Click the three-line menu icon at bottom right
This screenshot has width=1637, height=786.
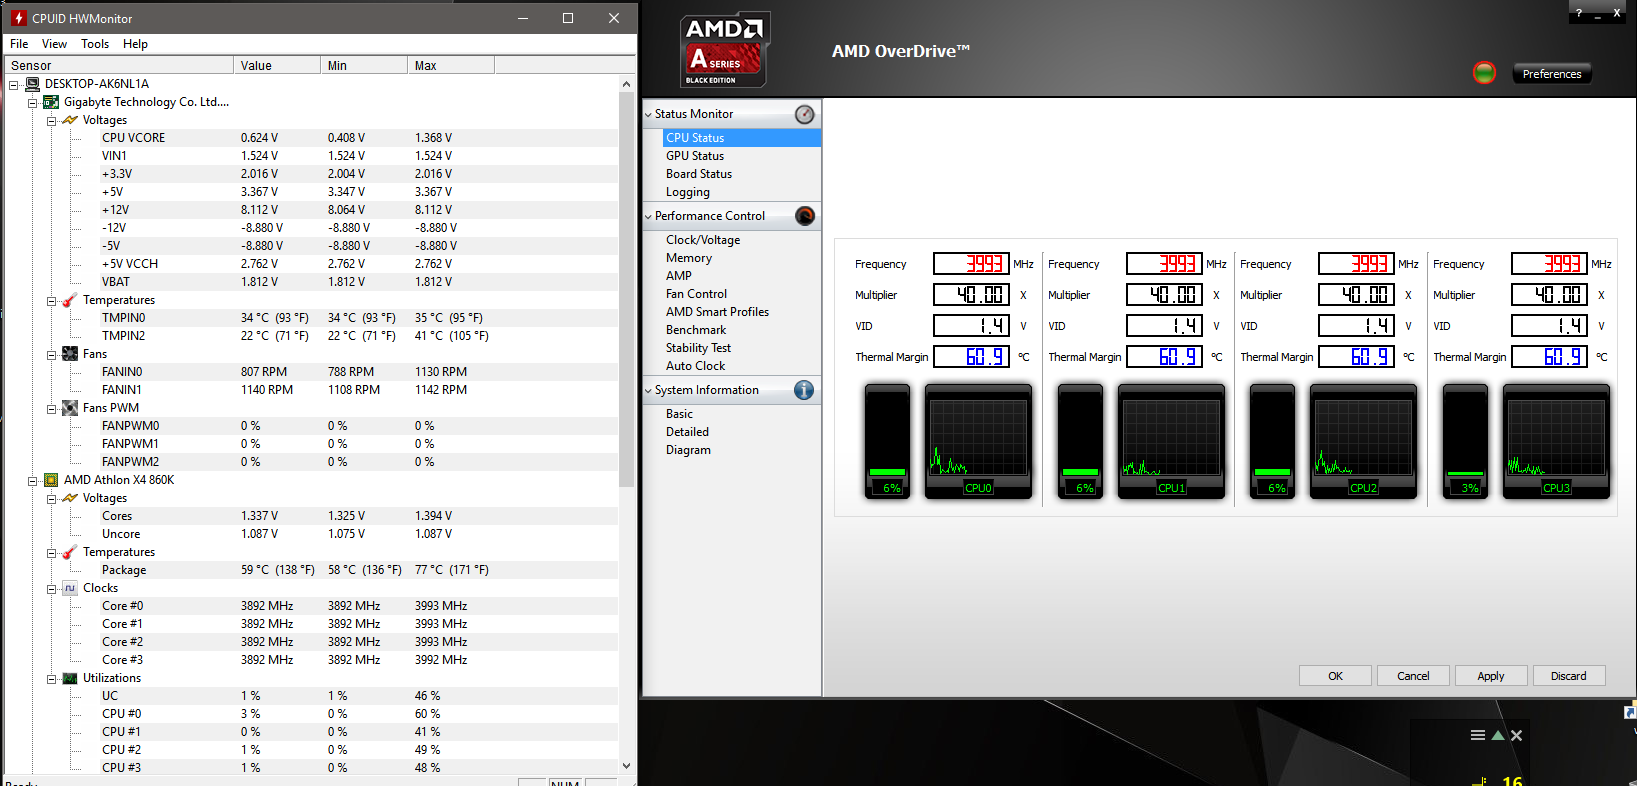[1477, 735]
